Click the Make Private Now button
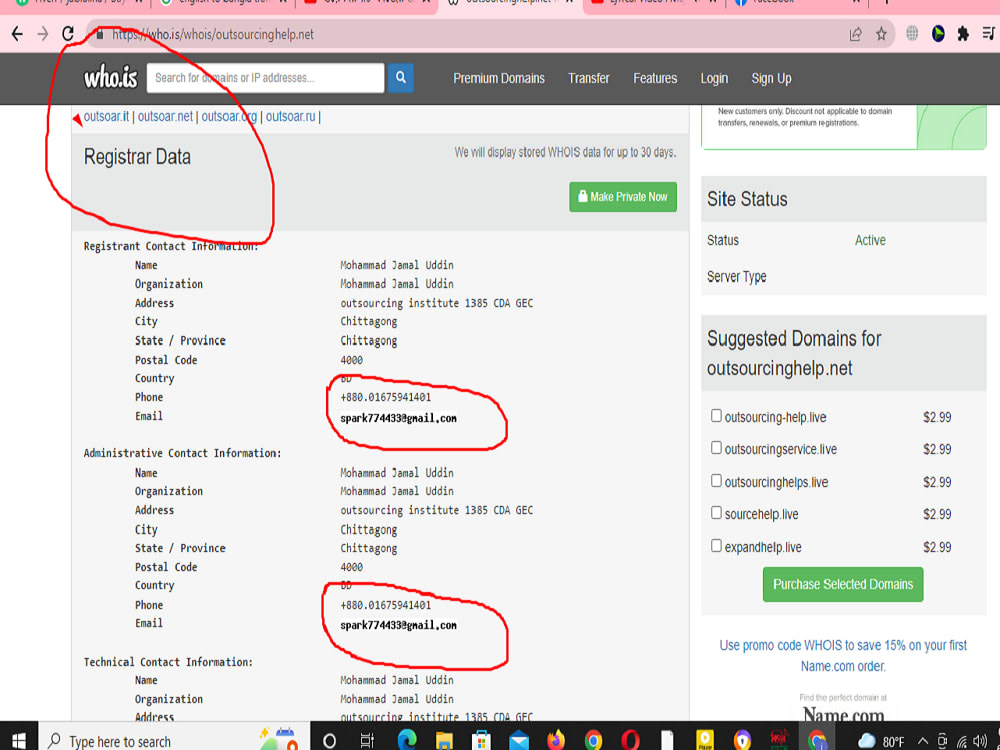The width and height of the screenshot is (1000, 750). click(623, 197)
